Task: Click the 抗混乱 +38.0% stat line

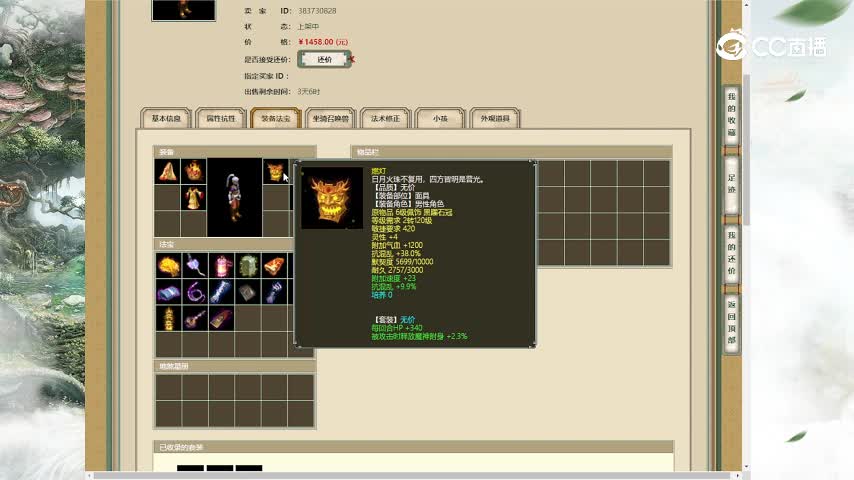Action: pos(396,253)
